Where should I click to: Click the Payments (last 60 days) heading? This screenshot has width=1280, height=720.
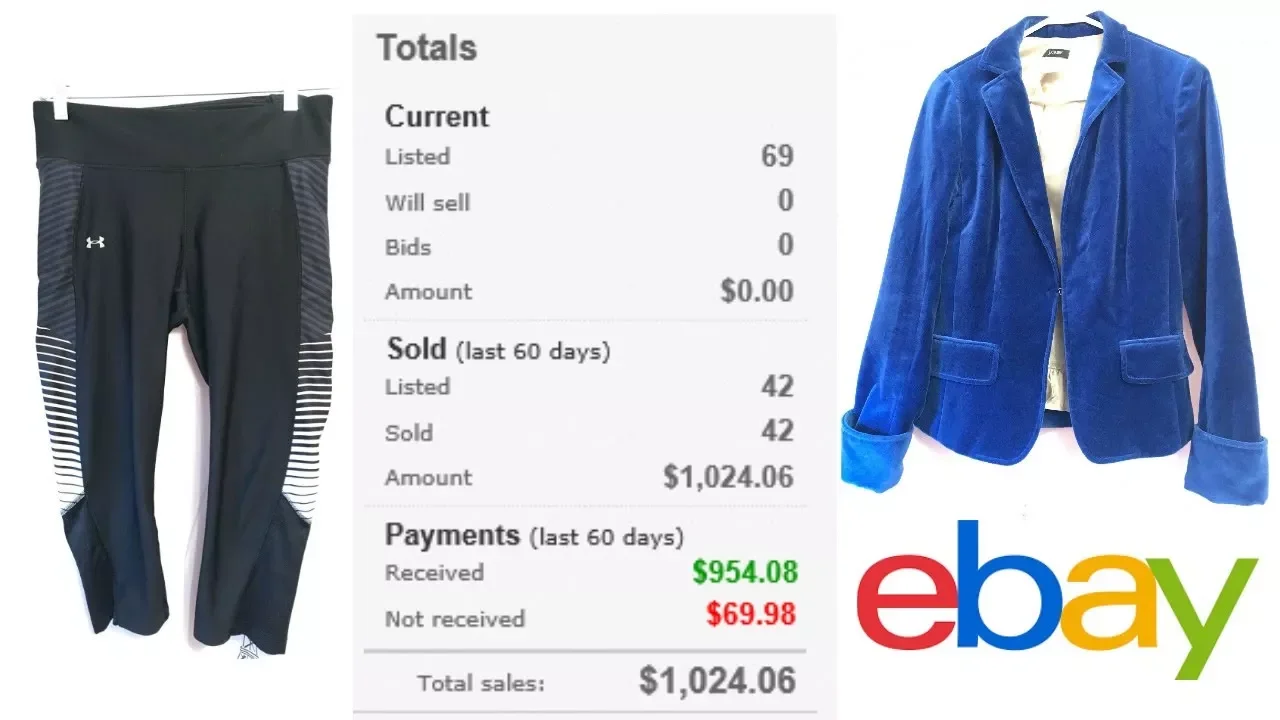click(x=535, y=536)
